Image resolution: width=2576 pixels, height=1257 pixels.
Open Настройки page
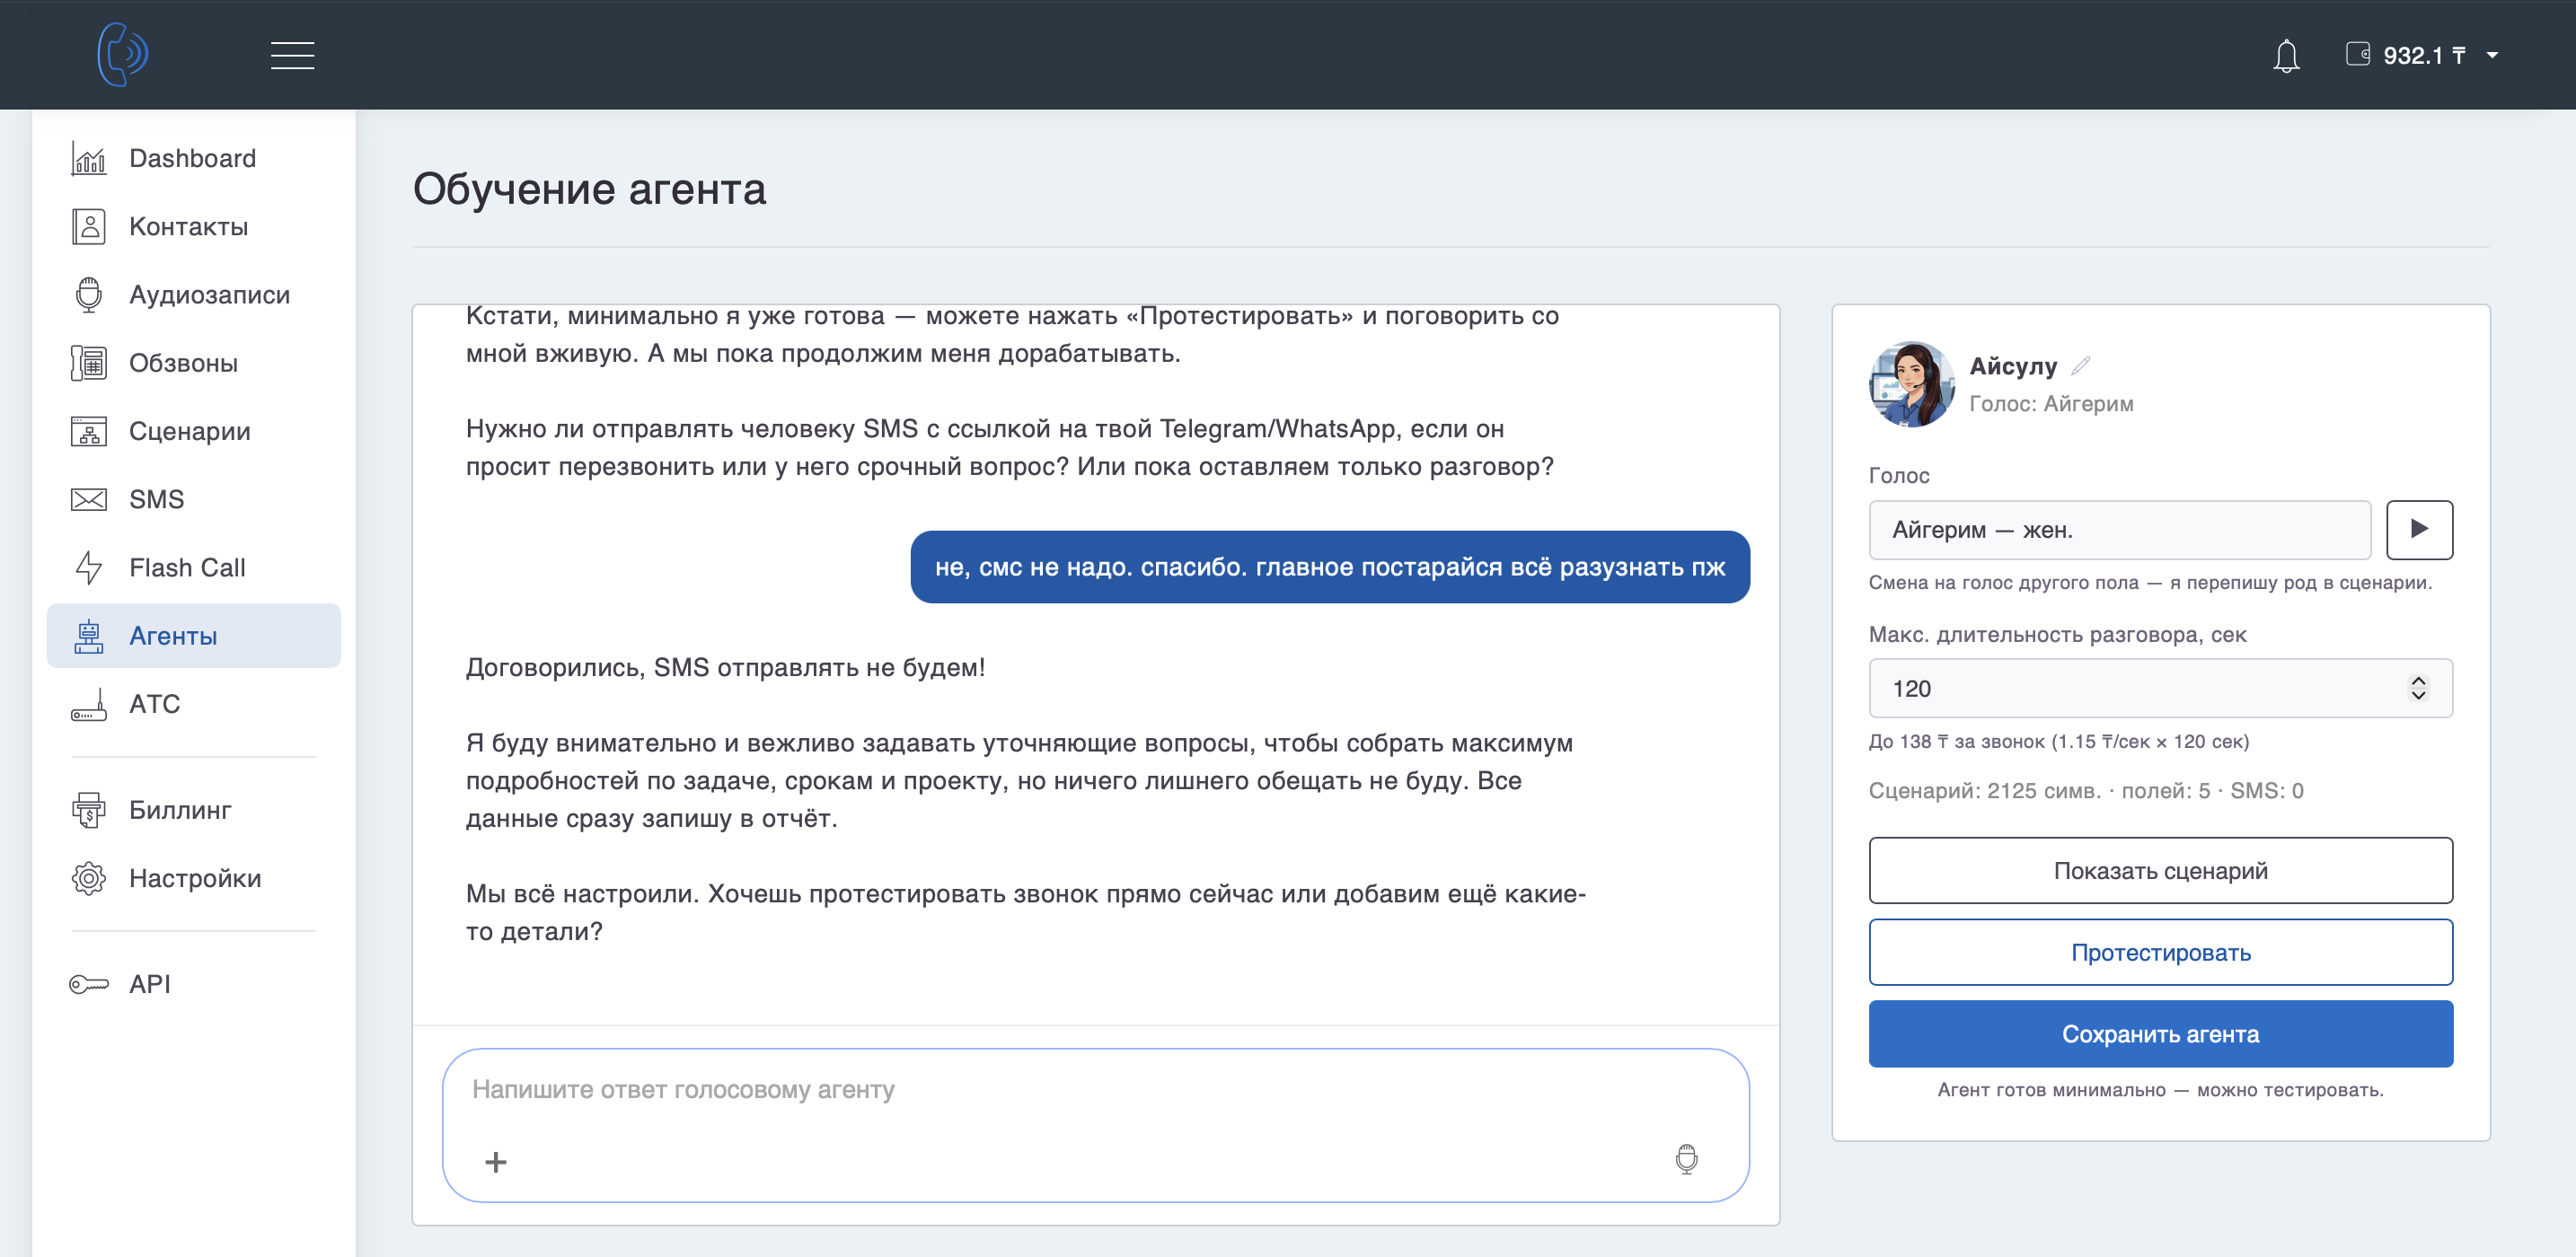click(x=193, y=878)
